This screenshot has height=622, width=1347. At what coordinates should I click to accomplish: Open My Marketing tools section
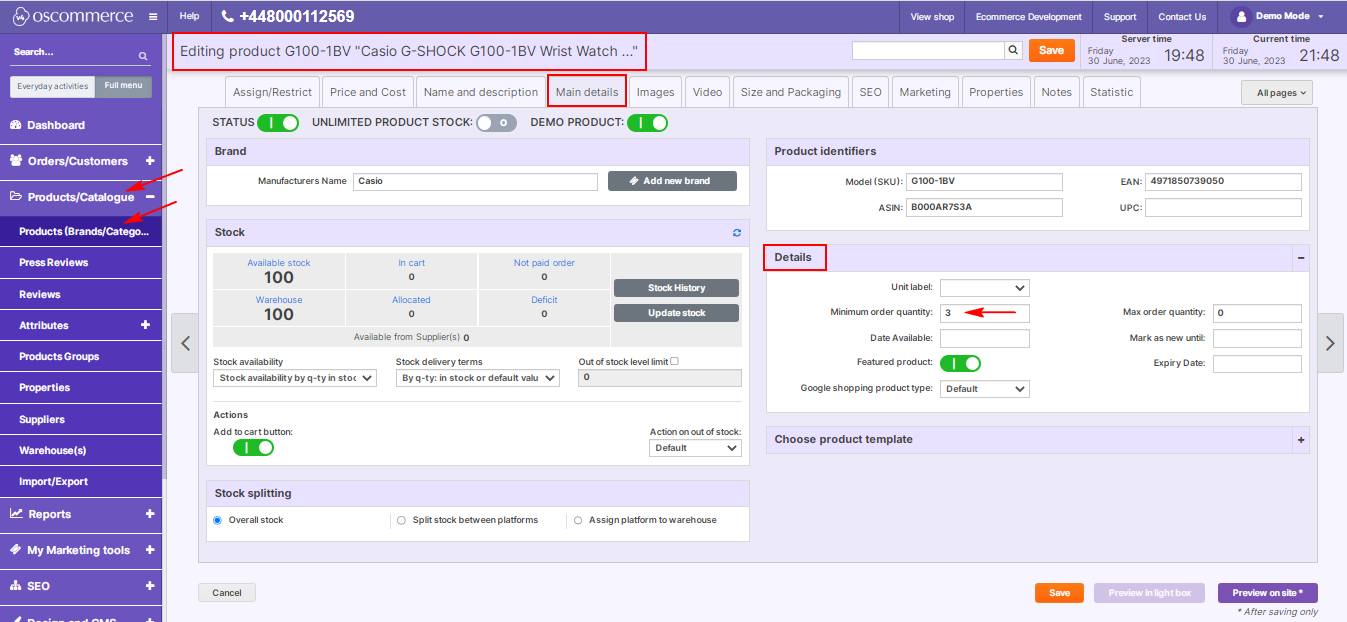coord(80,550)
